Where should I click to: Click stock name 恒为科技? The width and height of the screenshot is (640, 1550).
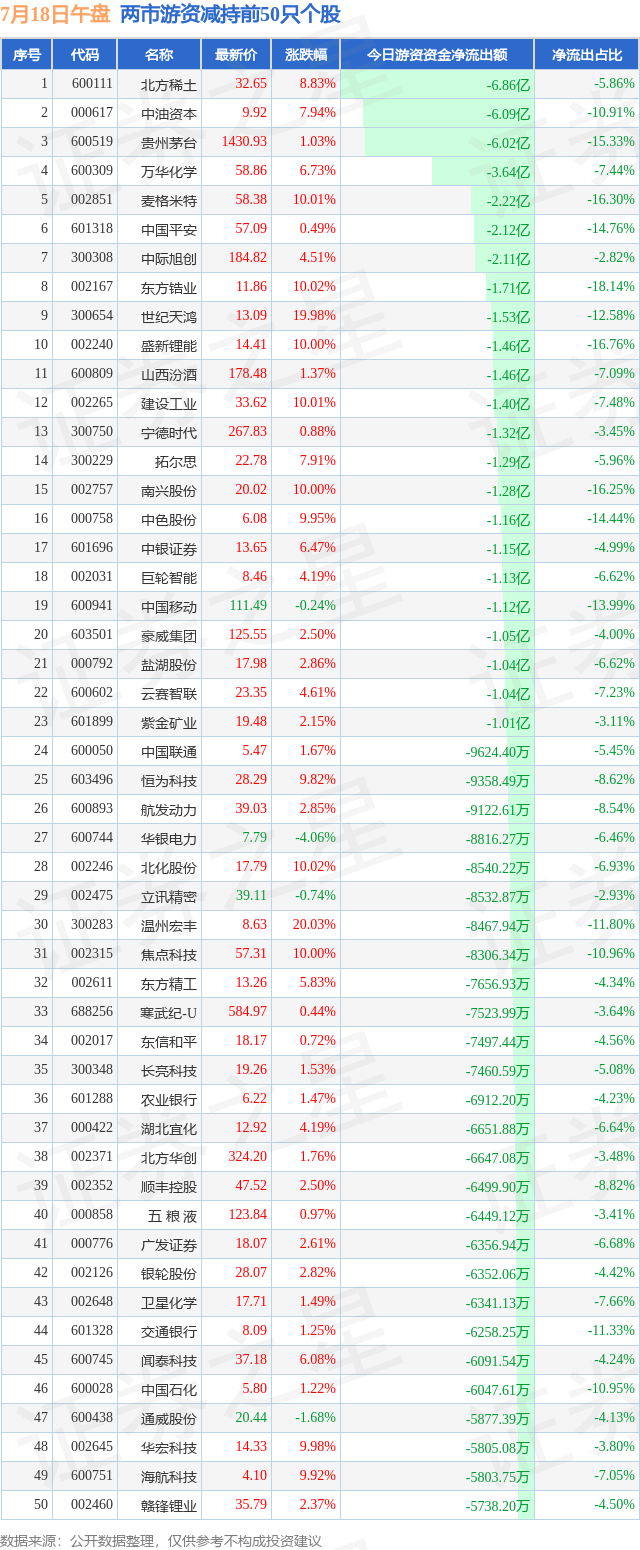pos(169,780)
